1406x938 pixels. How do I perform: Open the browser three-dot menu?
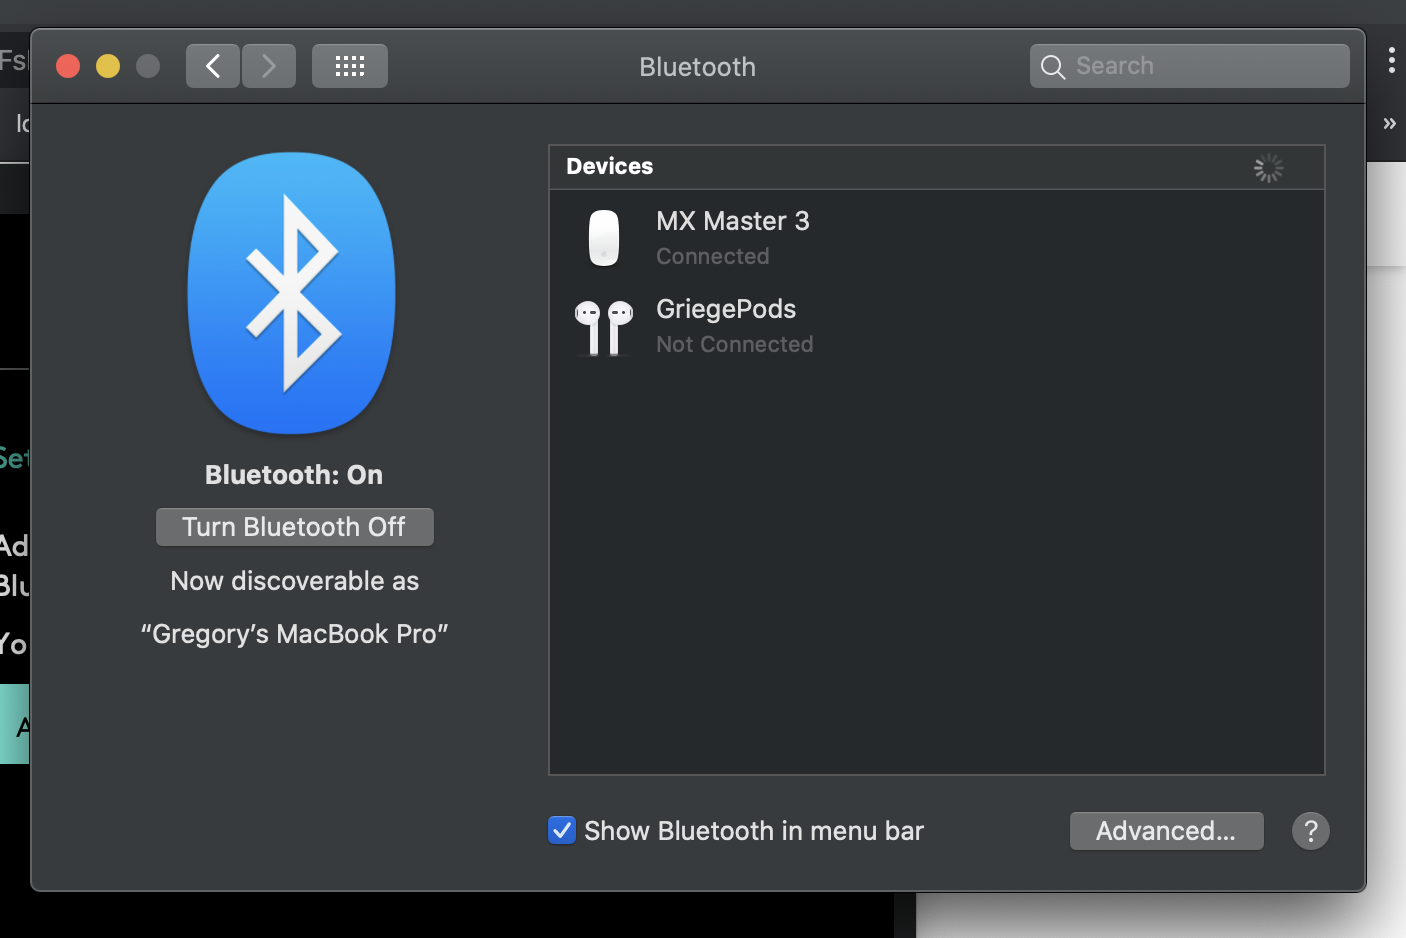[1391, 60]
